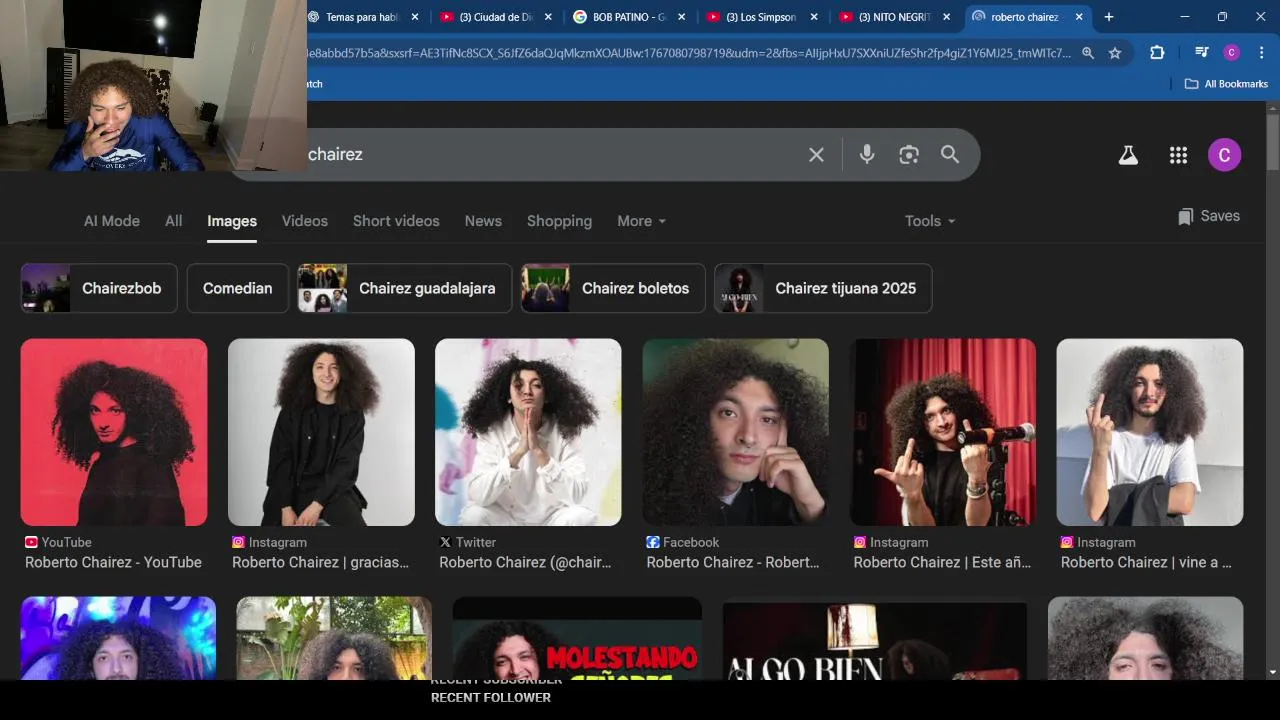Open Roberto Chairez - Robert Facebook link

point(733,562)
